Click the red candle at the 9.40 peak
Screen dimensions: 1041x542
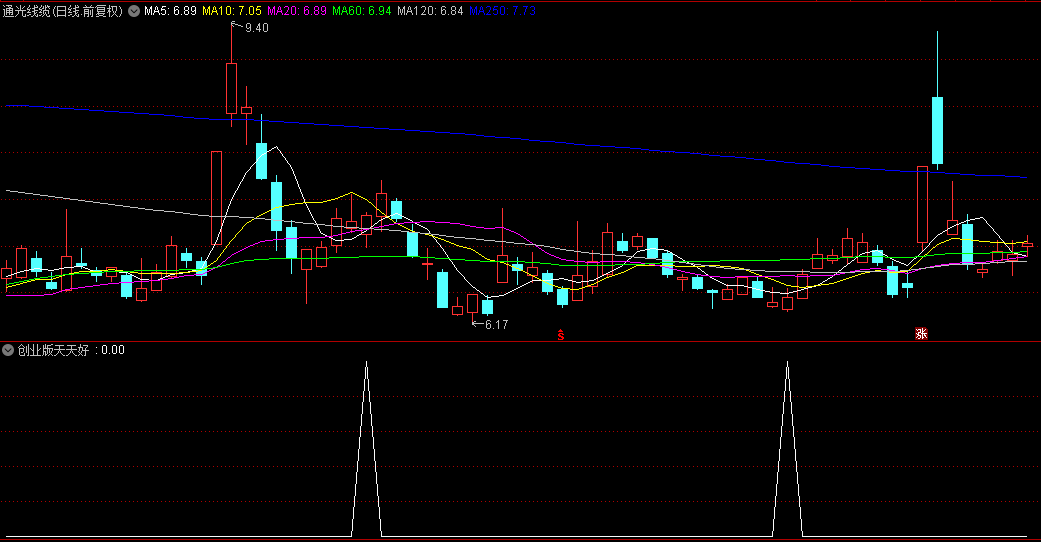232,88
